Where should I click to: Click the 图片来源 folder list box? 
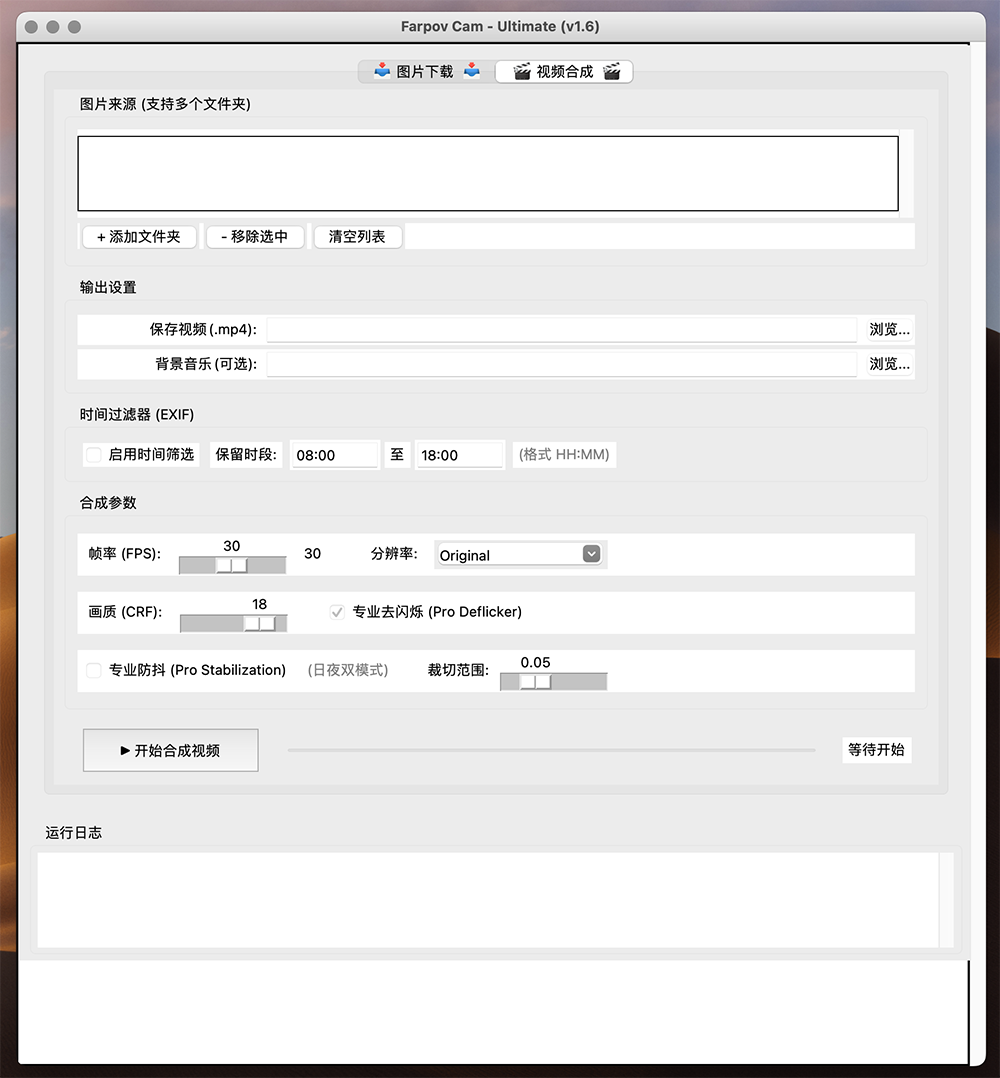click(488, 174)
